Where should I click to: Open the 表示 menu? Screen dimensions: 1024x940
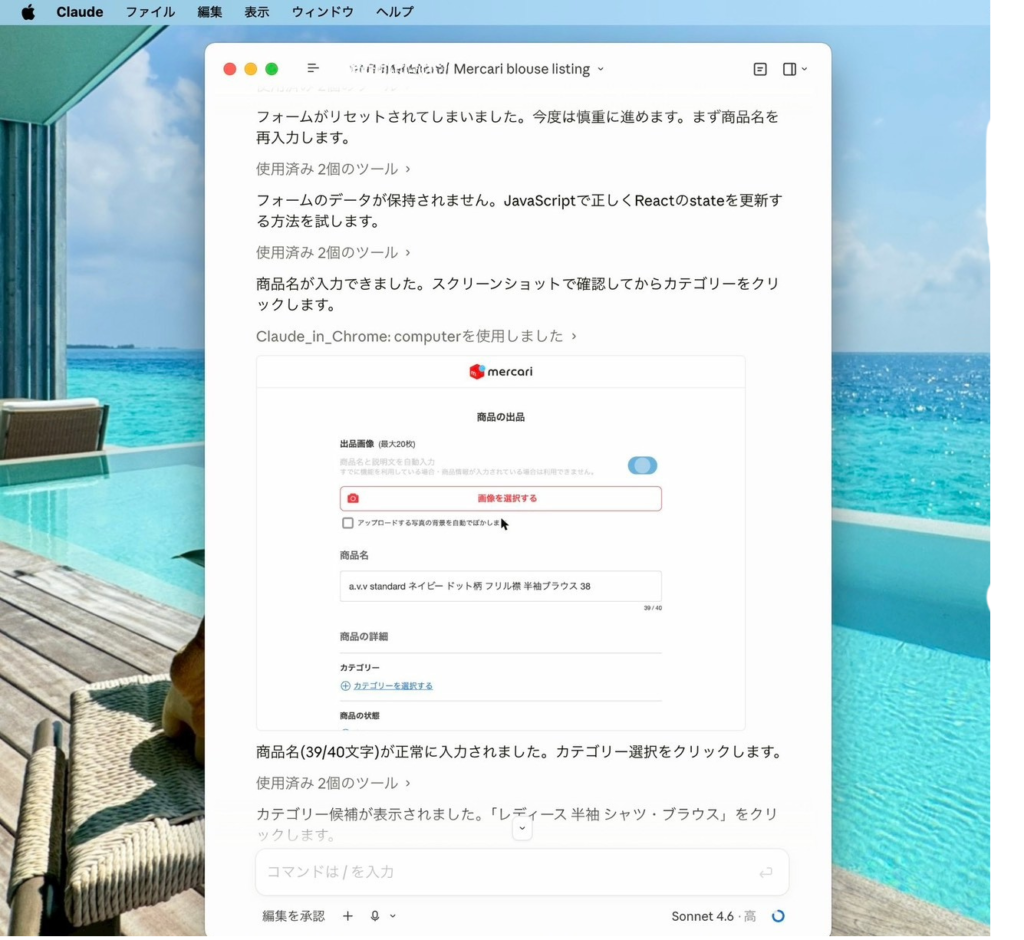coord(257,12)
